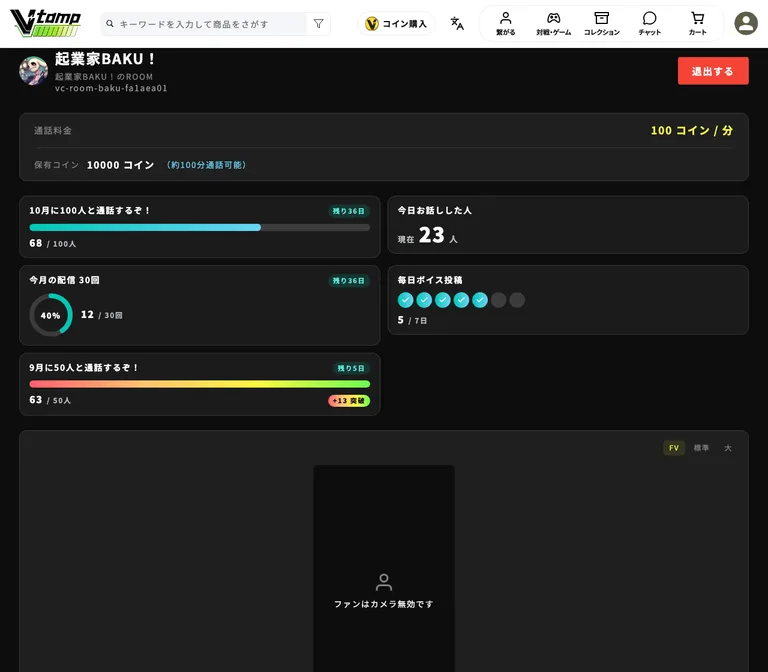This screenshot has height=672, width=768.
Task: Click the fifth voice post check circle
Action: point(480,300)
